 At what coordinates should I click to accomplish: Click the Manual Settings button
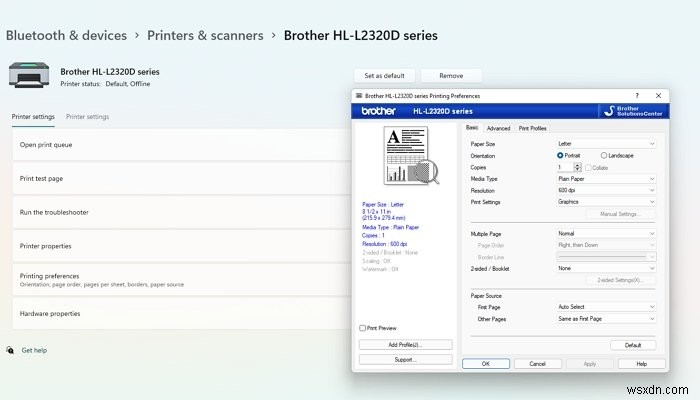click(x=621, y=214)
